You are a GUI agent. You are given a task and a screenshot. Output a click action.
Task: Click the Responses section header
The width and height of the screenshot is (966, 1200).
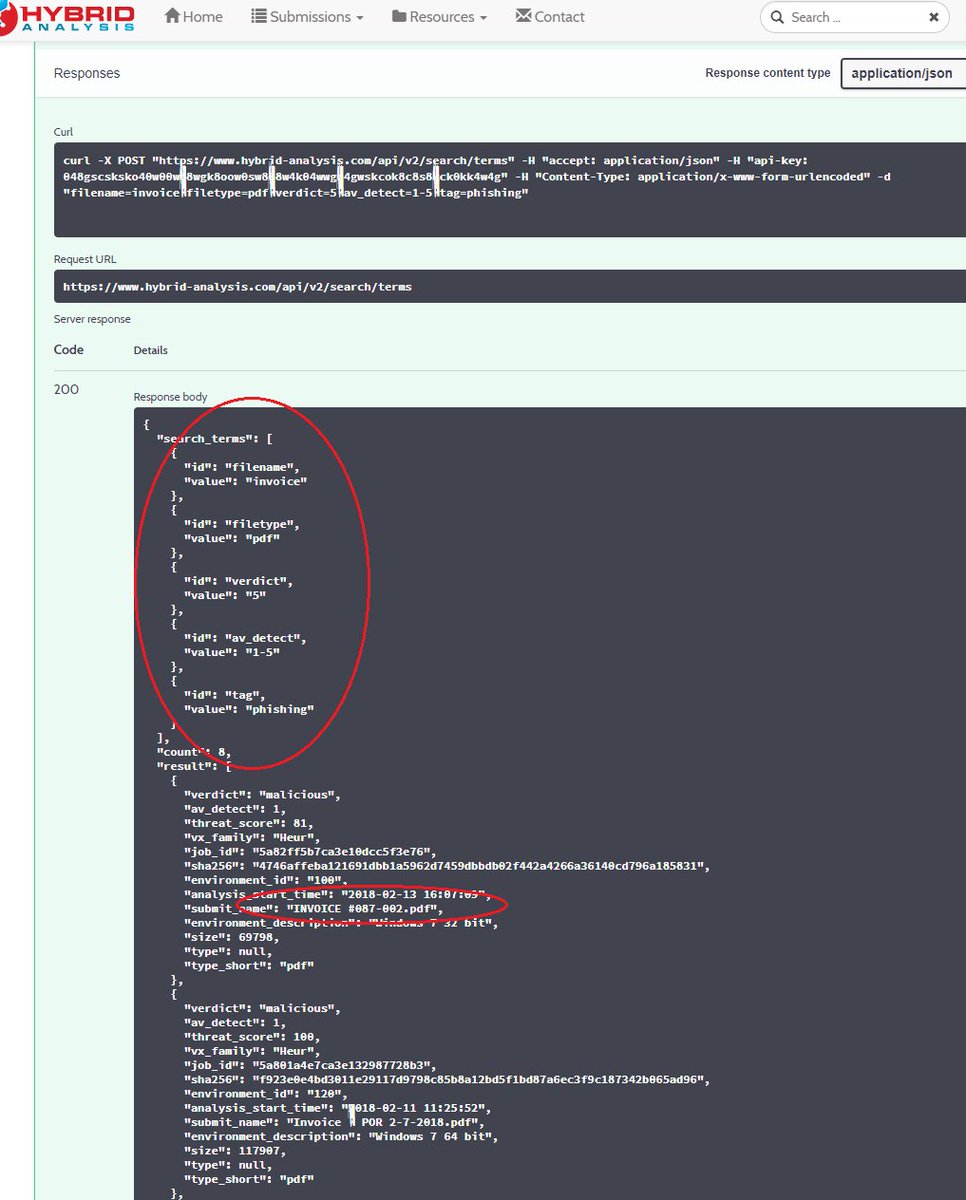87,73
